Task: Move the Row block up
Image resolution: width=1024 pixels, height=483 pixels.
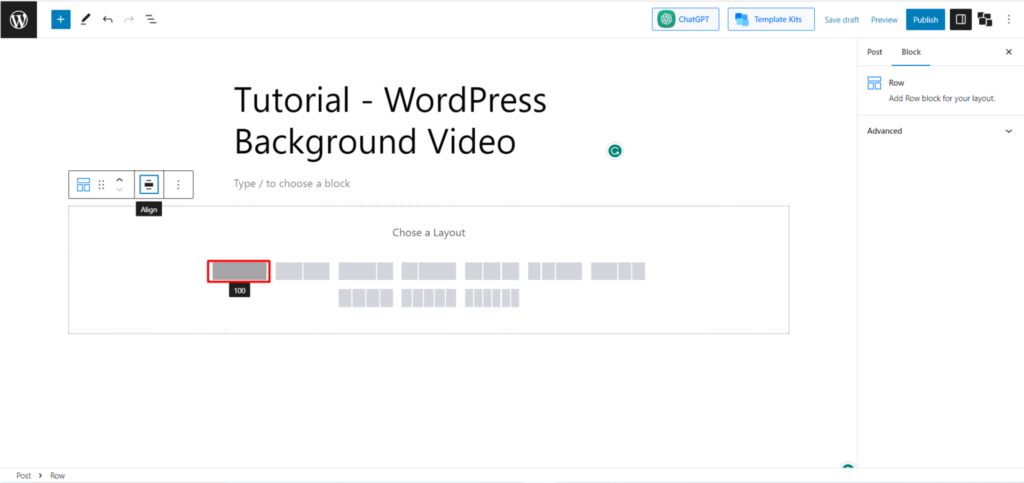Action: 120,179
